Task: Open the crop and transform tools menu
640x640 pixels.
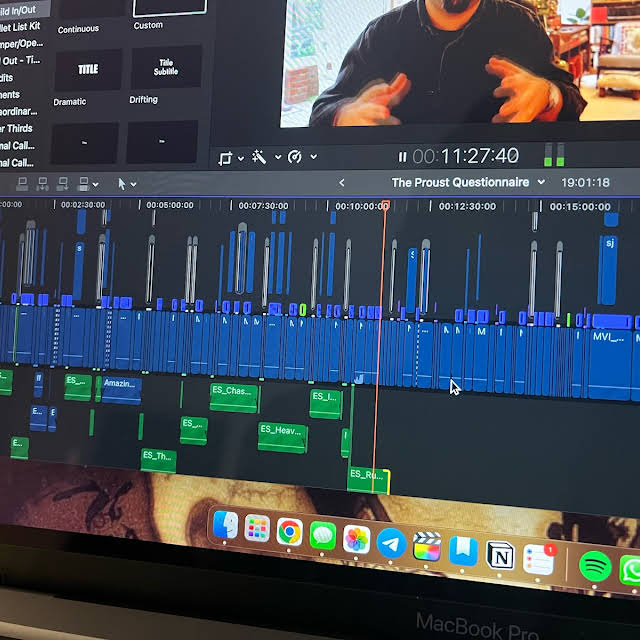Action: tap(229, 158)
